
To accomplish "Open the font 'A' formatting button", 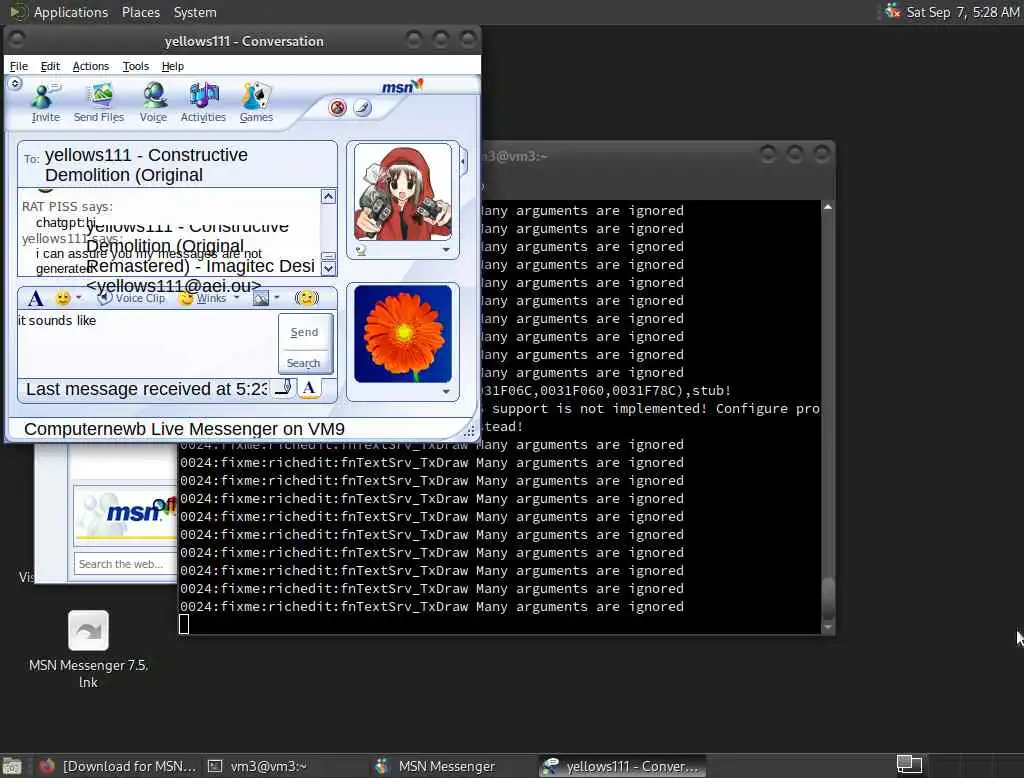I will (x=35, y=299).
